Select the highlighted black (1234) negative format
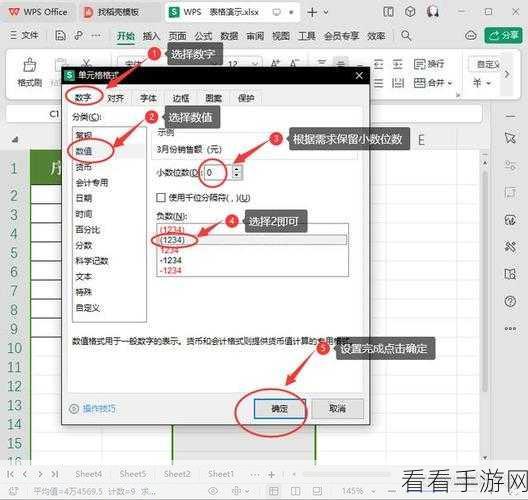 252,240
